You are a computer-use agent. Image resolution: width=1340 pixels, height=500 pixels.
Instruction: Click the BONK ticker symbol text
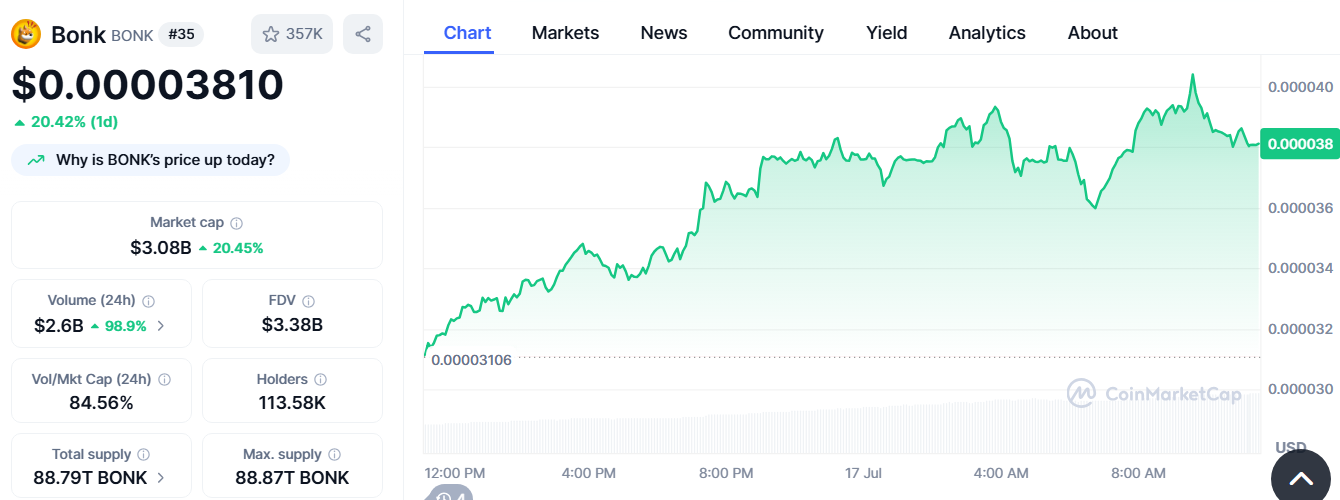(x=132, y=36)
